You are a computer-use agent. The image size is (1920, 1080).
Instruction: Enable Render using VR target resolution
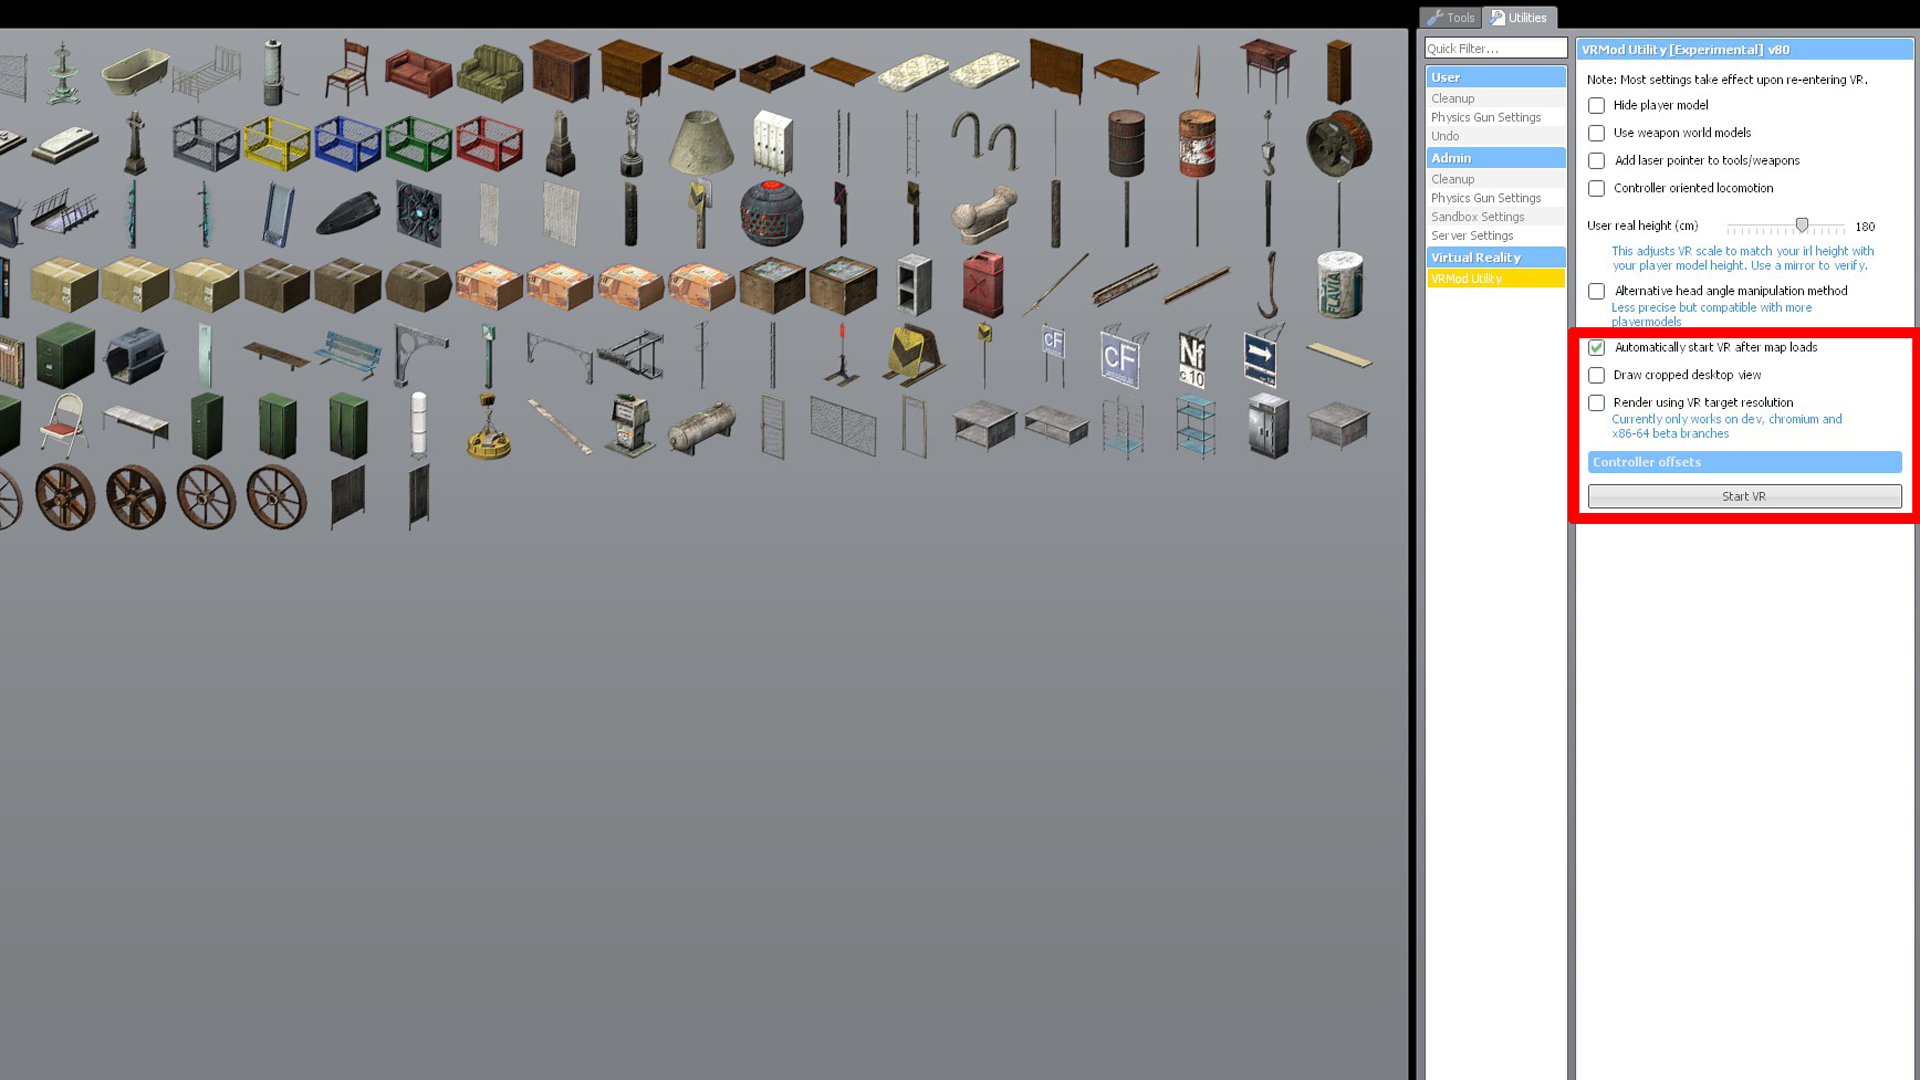[x=1596, y=402]
